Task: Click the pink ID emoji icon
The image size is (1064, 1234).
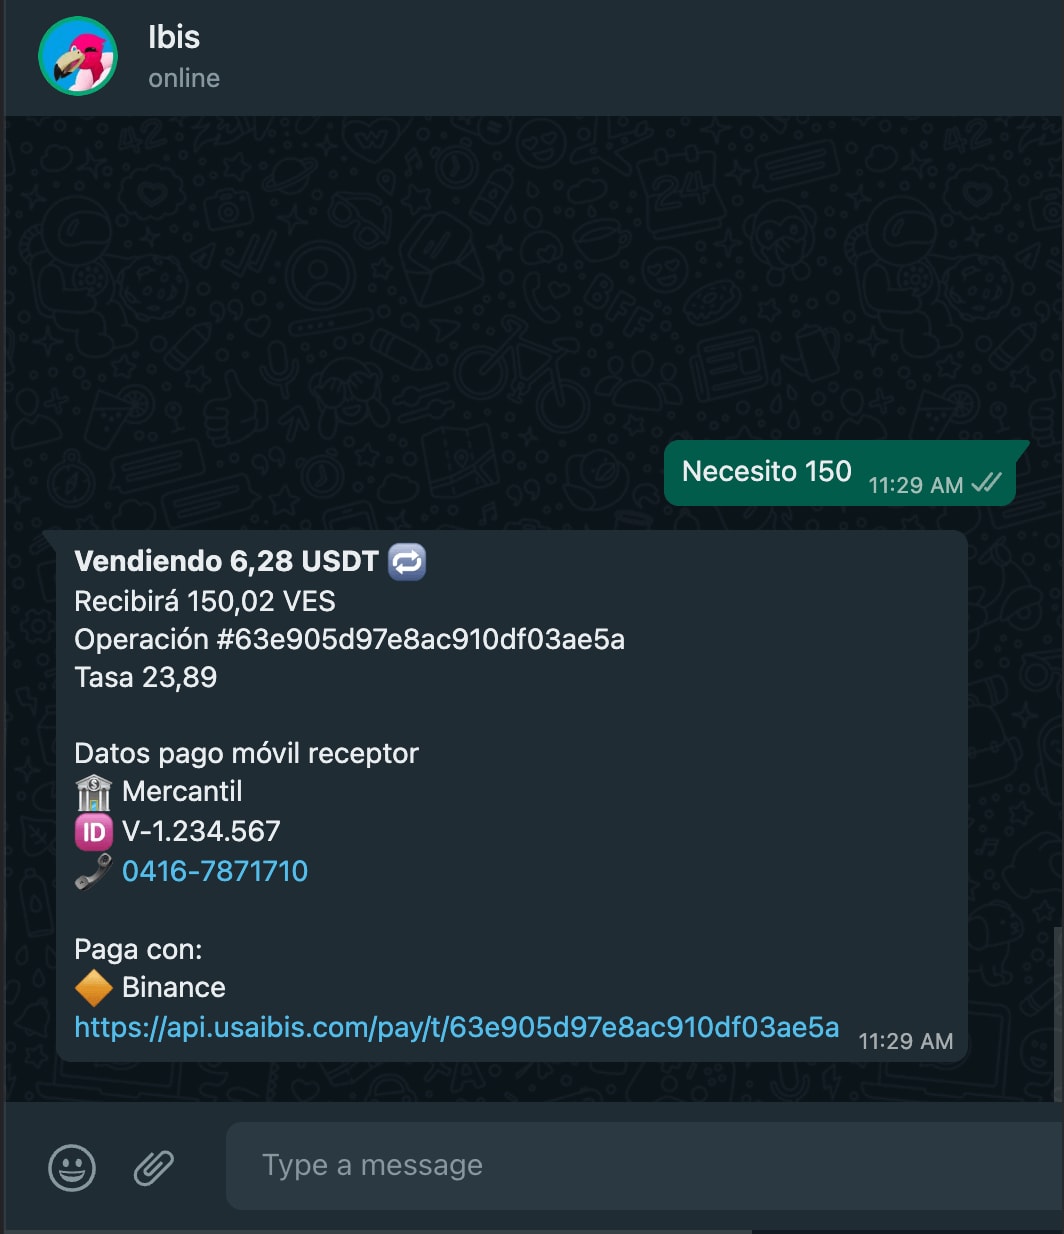Action: (x=93, y=831)
